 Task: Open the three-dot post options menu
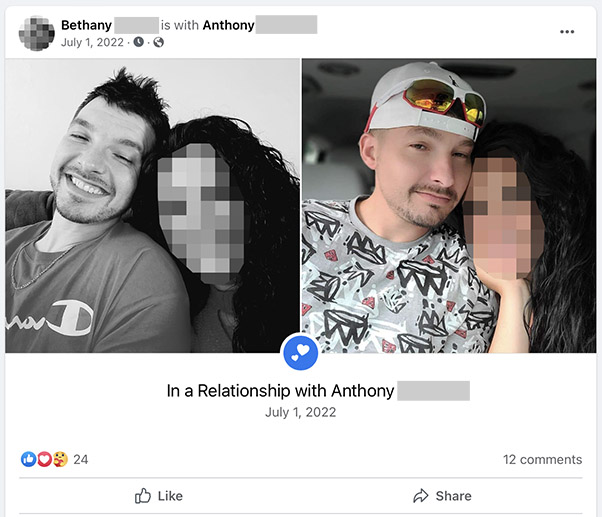coord(567,31)
